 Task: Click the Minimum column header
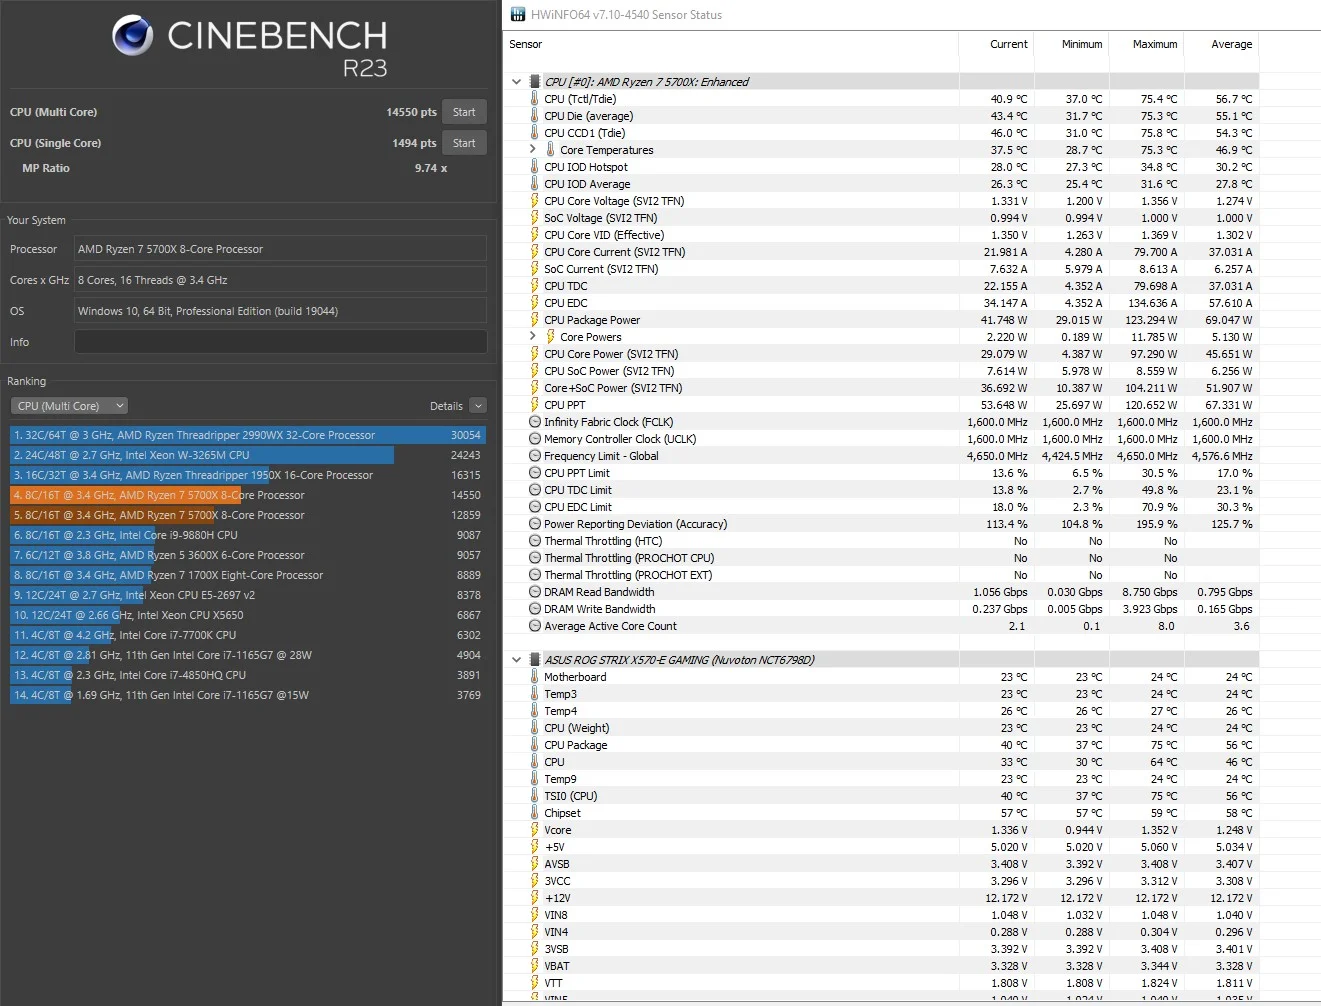coord(1082,44)
